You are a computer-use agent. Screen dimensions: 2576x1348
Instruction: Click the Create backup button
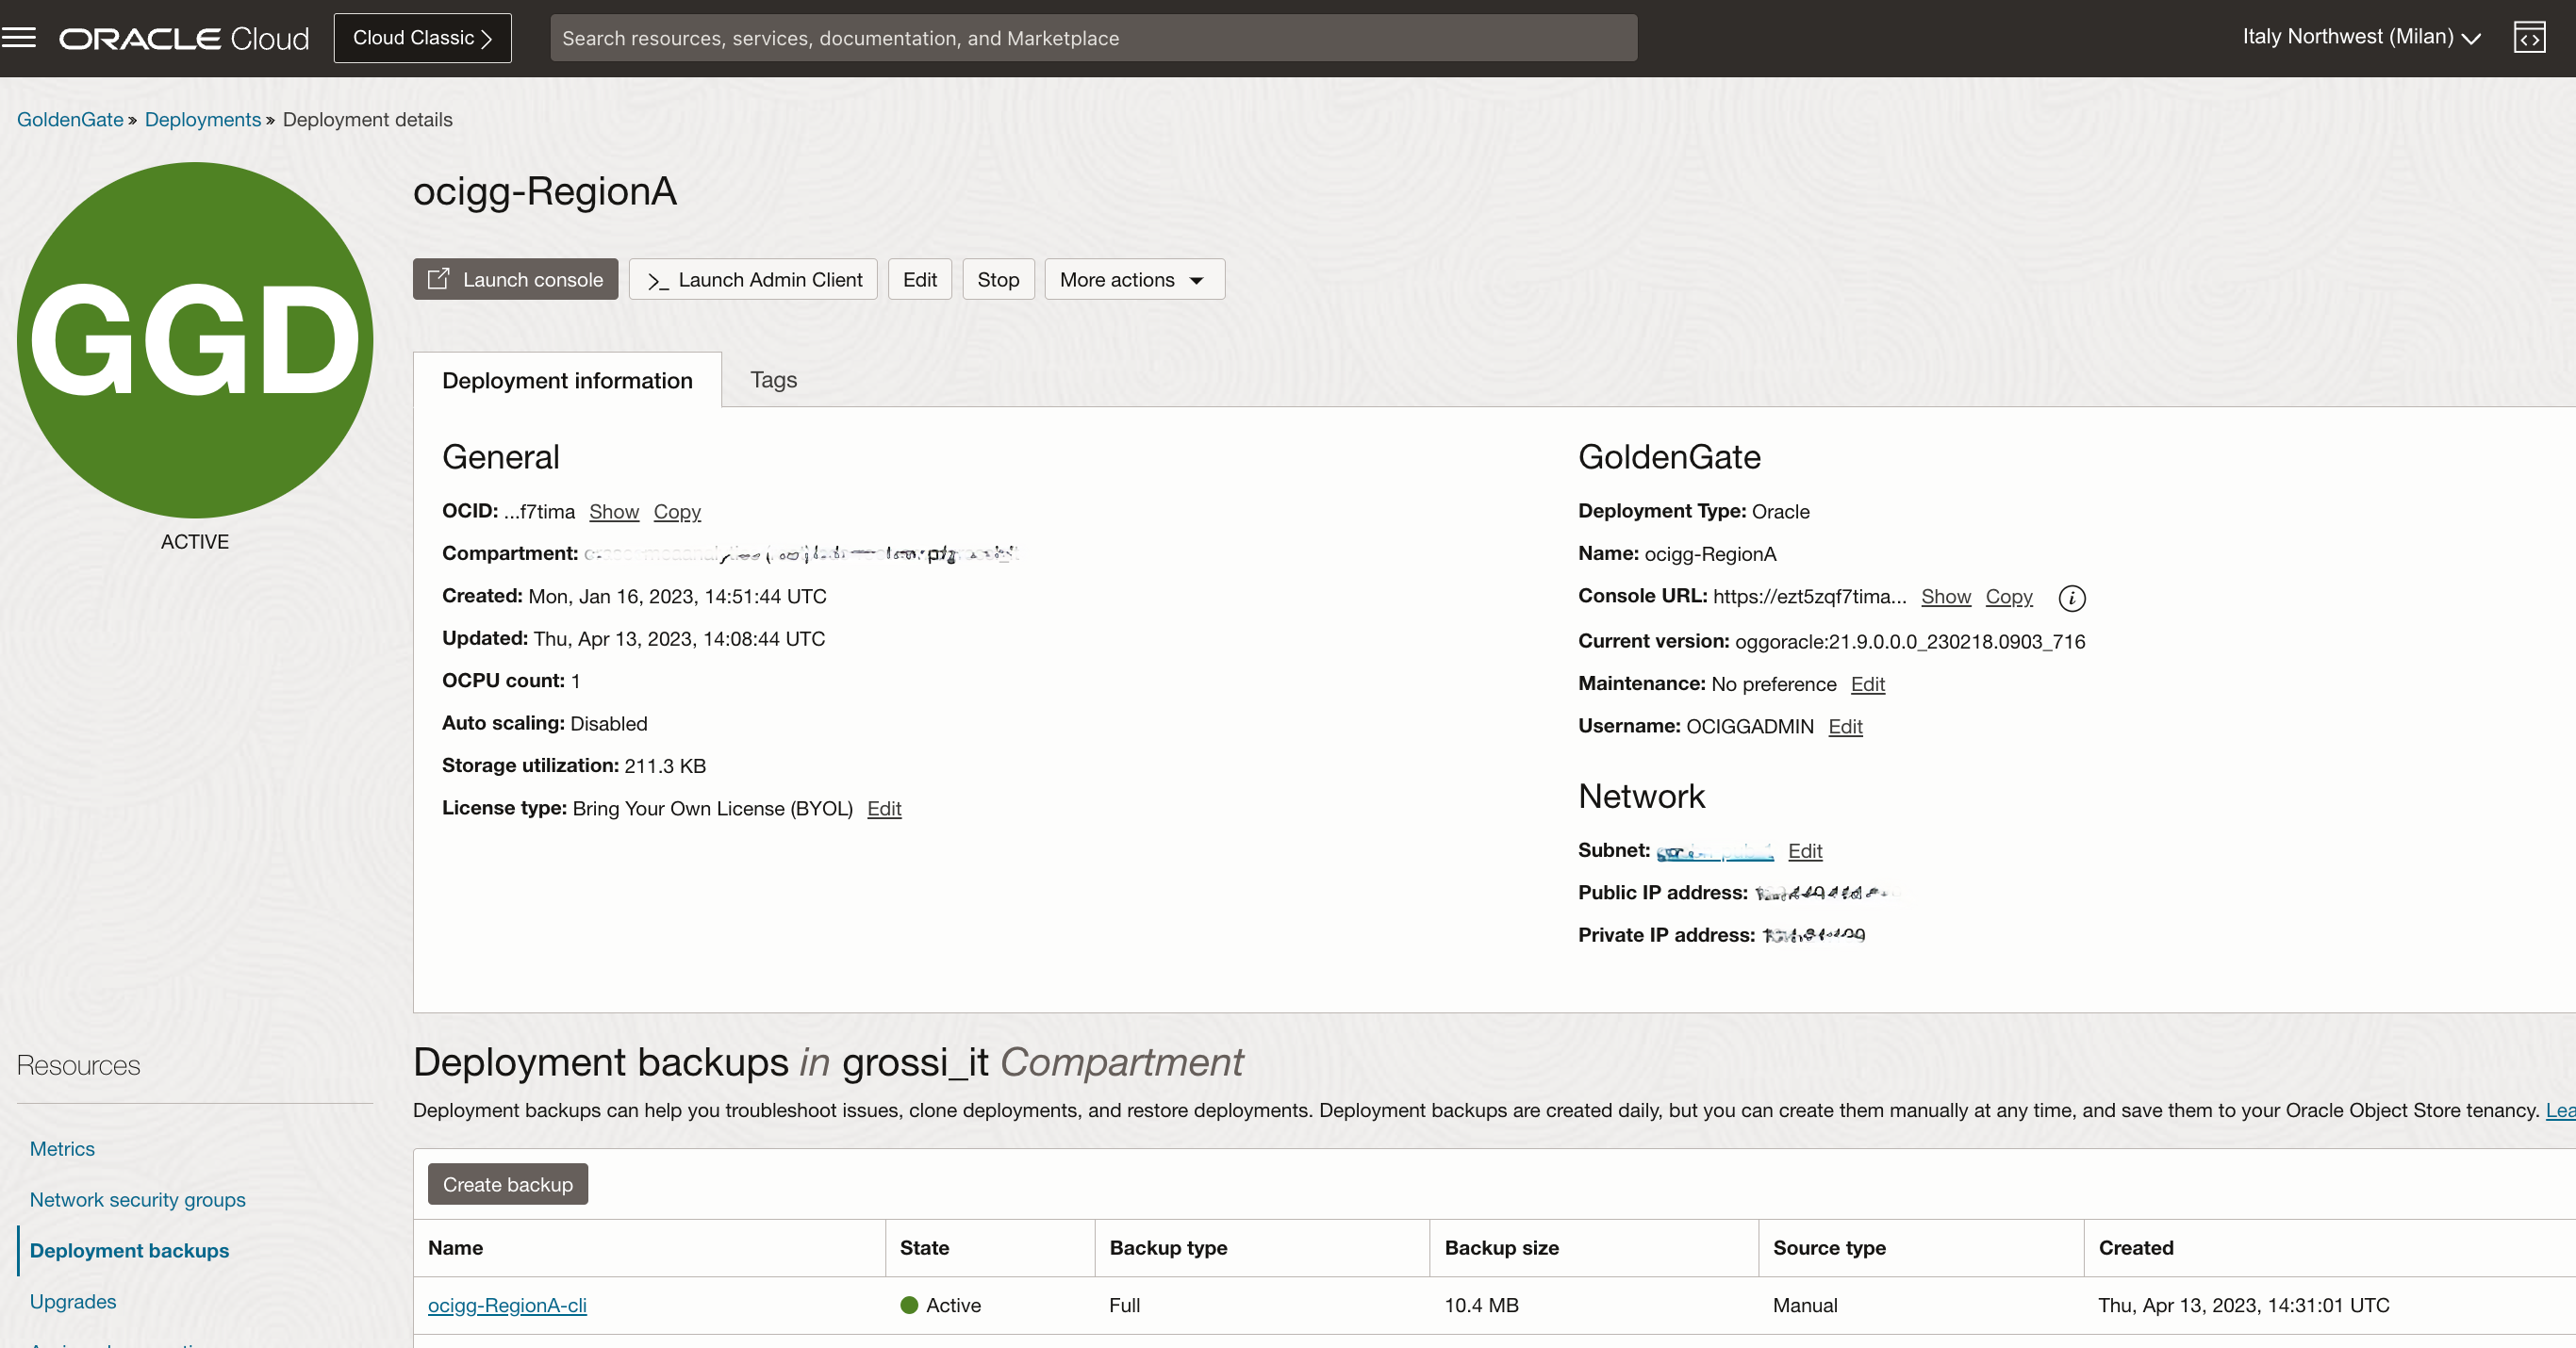(x=507, y=1185)
